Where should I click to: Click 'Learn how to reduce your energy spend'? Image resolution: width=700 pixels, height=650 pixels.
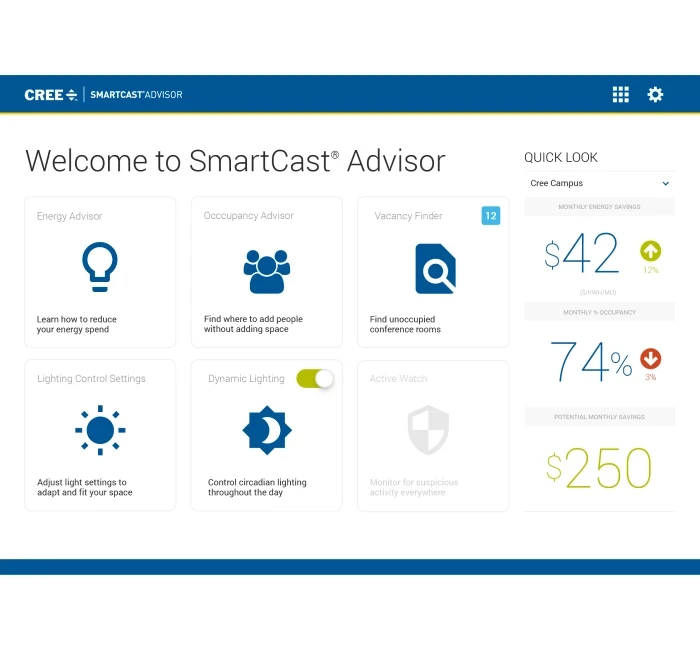(x=76, y=325)
